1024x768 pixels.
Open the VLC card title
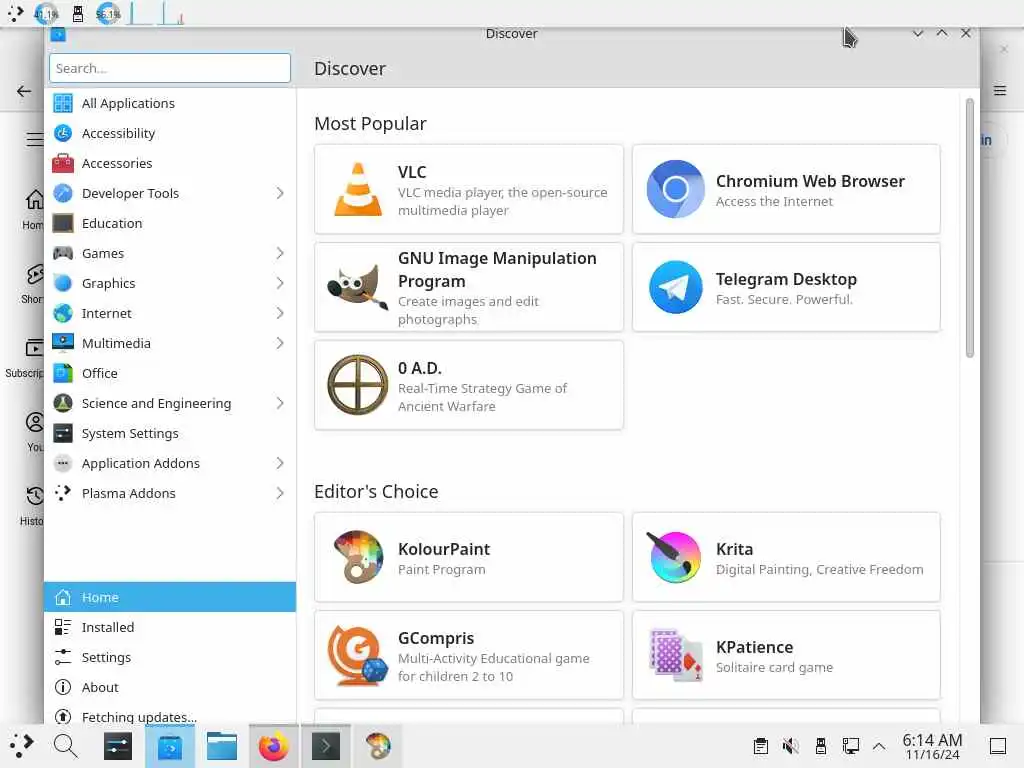412,172
